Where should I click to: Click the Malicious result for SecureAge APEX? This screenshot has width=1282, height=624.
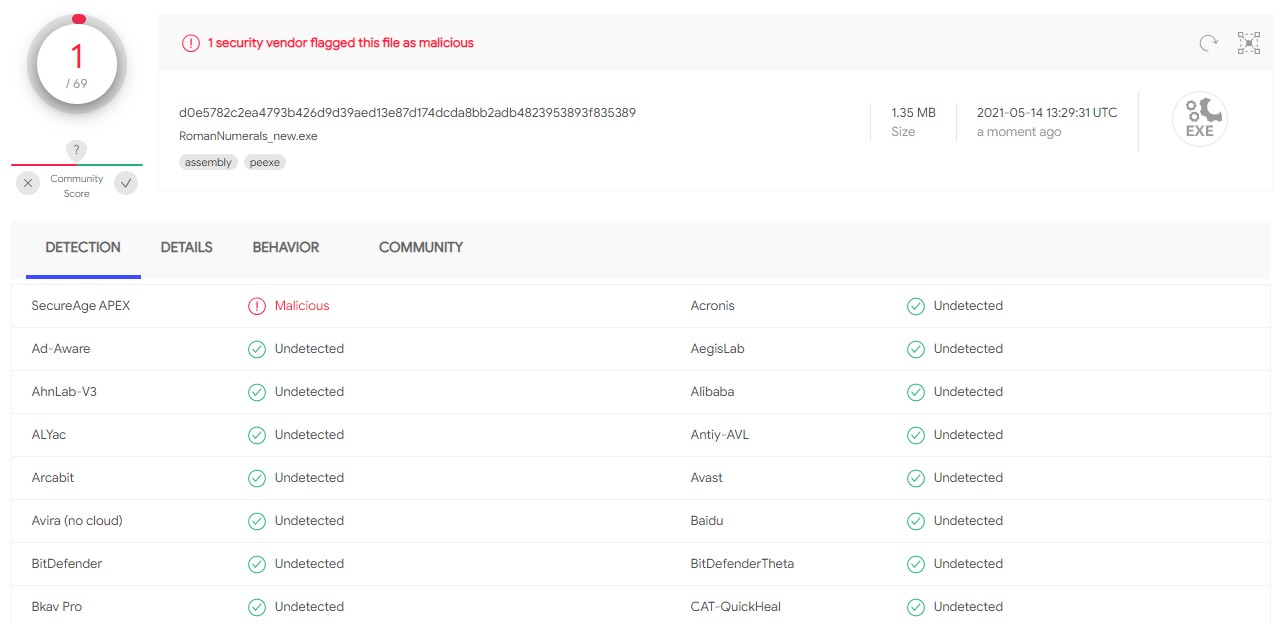pyautogui.click(x=301, y=306)
